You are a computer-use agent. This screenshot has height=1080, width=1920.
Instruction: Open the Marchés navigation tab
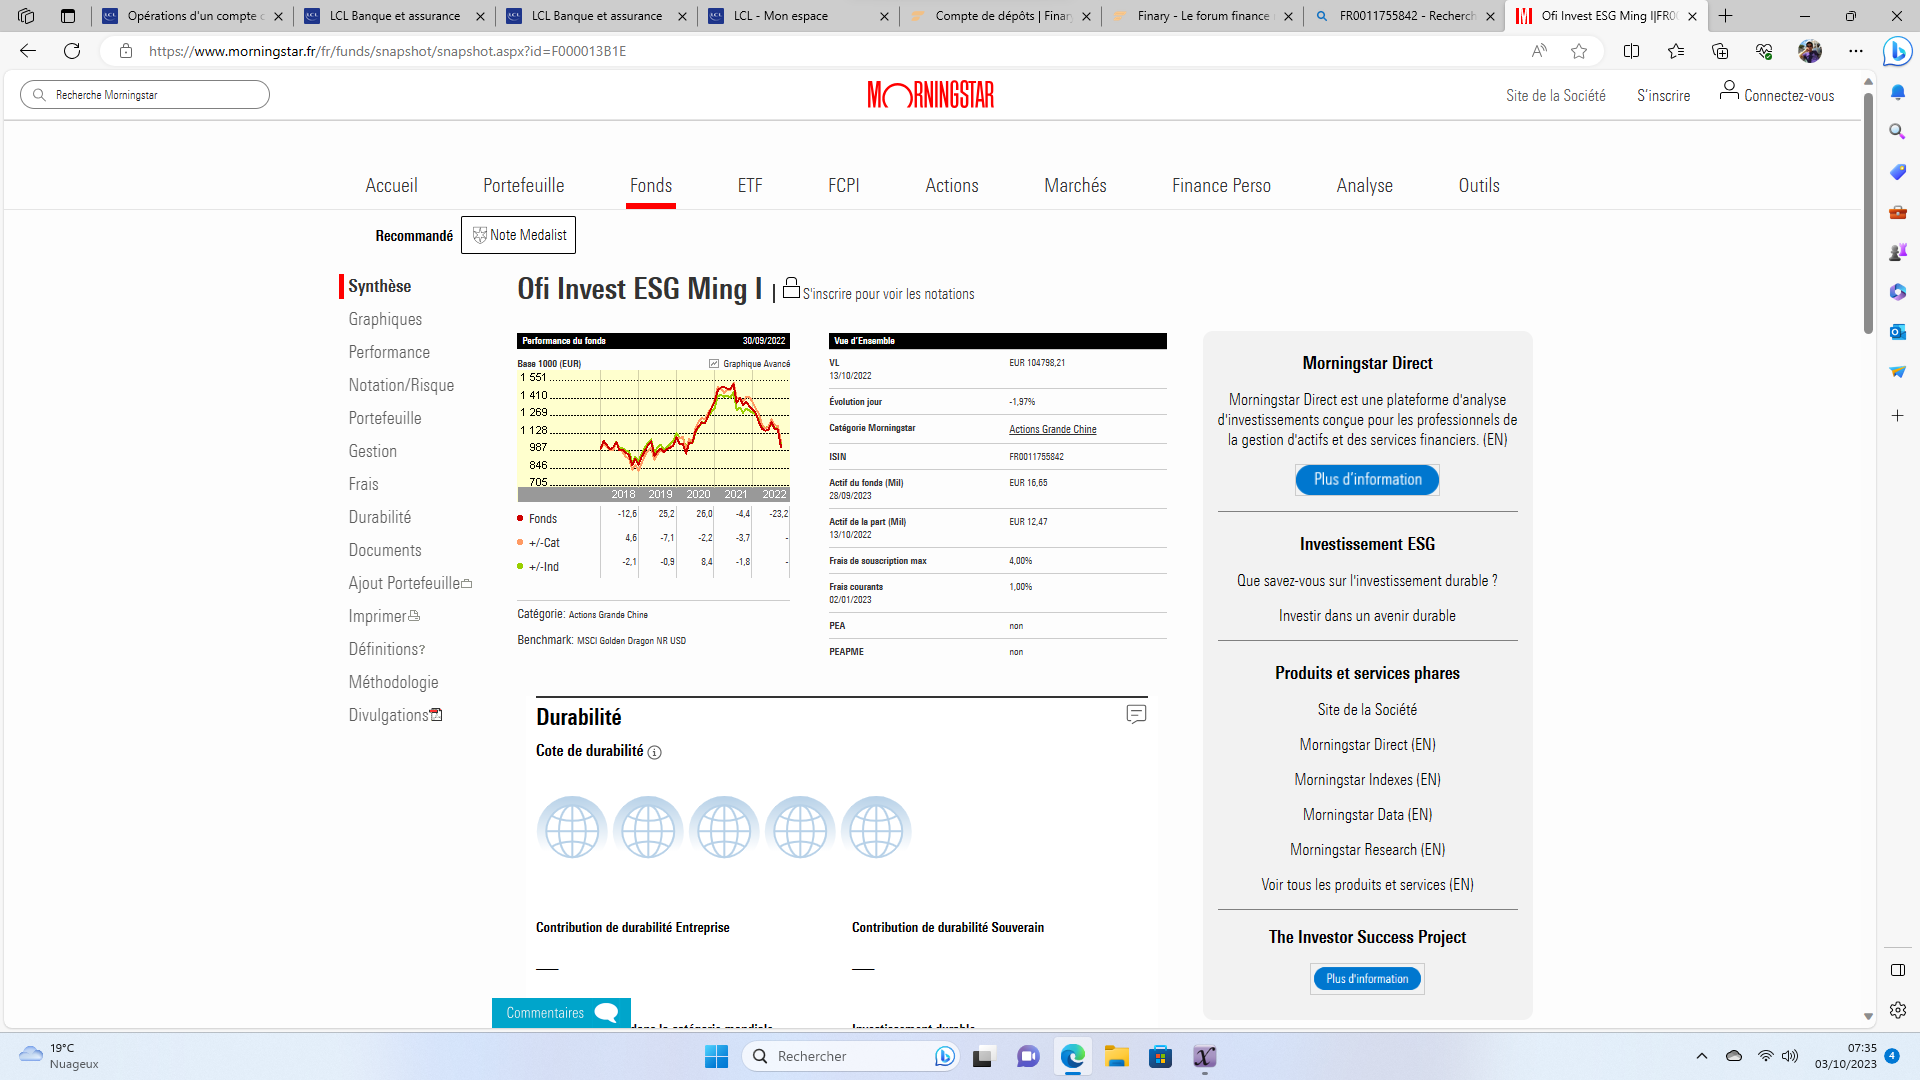(x=1075, y=186)
